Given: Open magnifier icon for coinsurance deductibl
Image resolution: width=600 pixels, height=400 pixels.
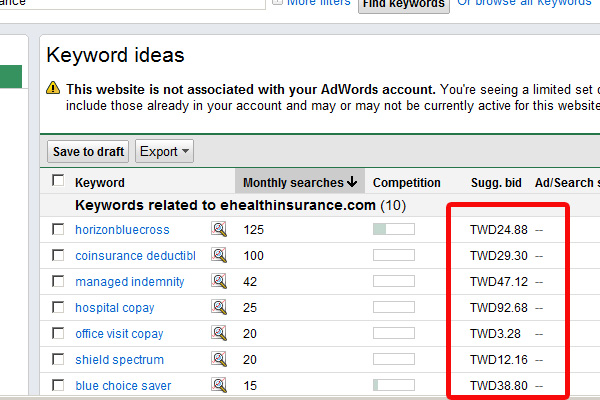Looking at the screenshot, I should point(219,255).
